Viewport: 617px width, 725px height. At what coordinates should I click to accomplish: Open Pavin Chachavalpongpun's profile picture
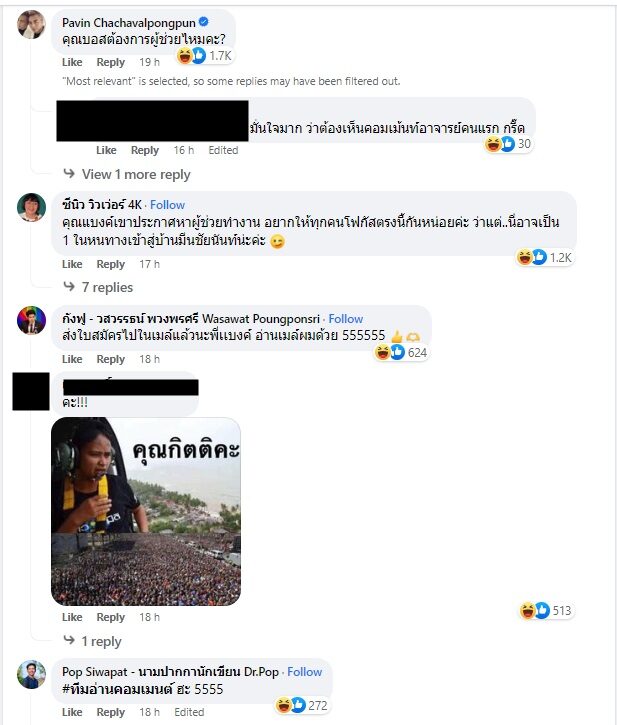coord(31,24)
